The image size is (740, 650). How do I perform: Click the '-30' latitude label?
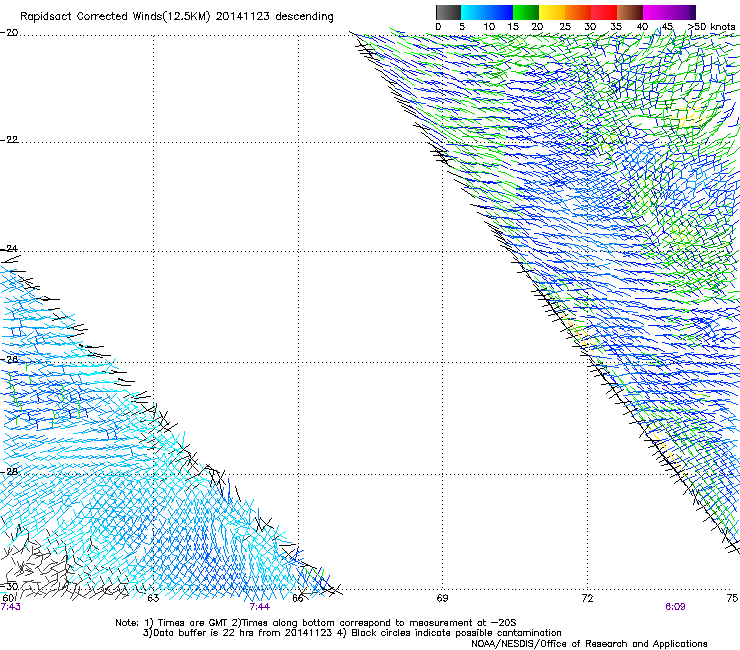[9, 586]
